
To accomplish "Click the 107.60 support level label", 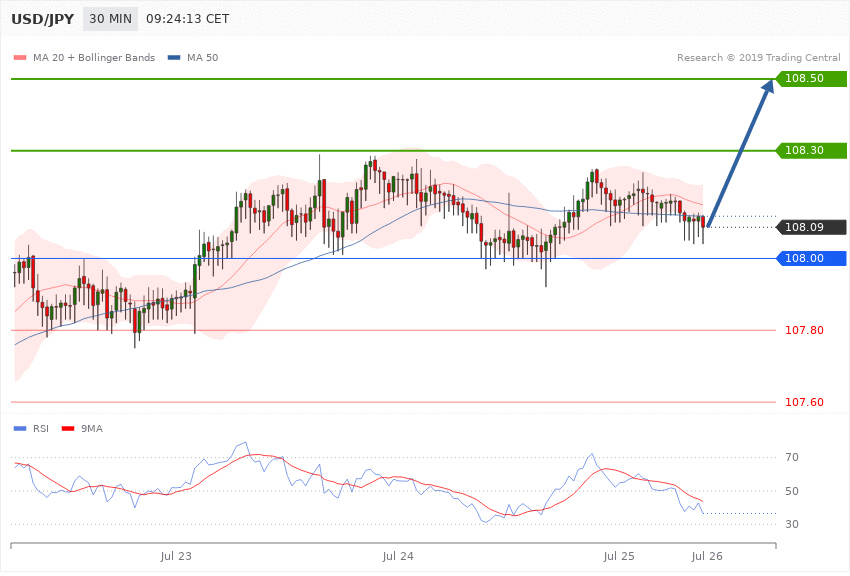I will (804, 402).
